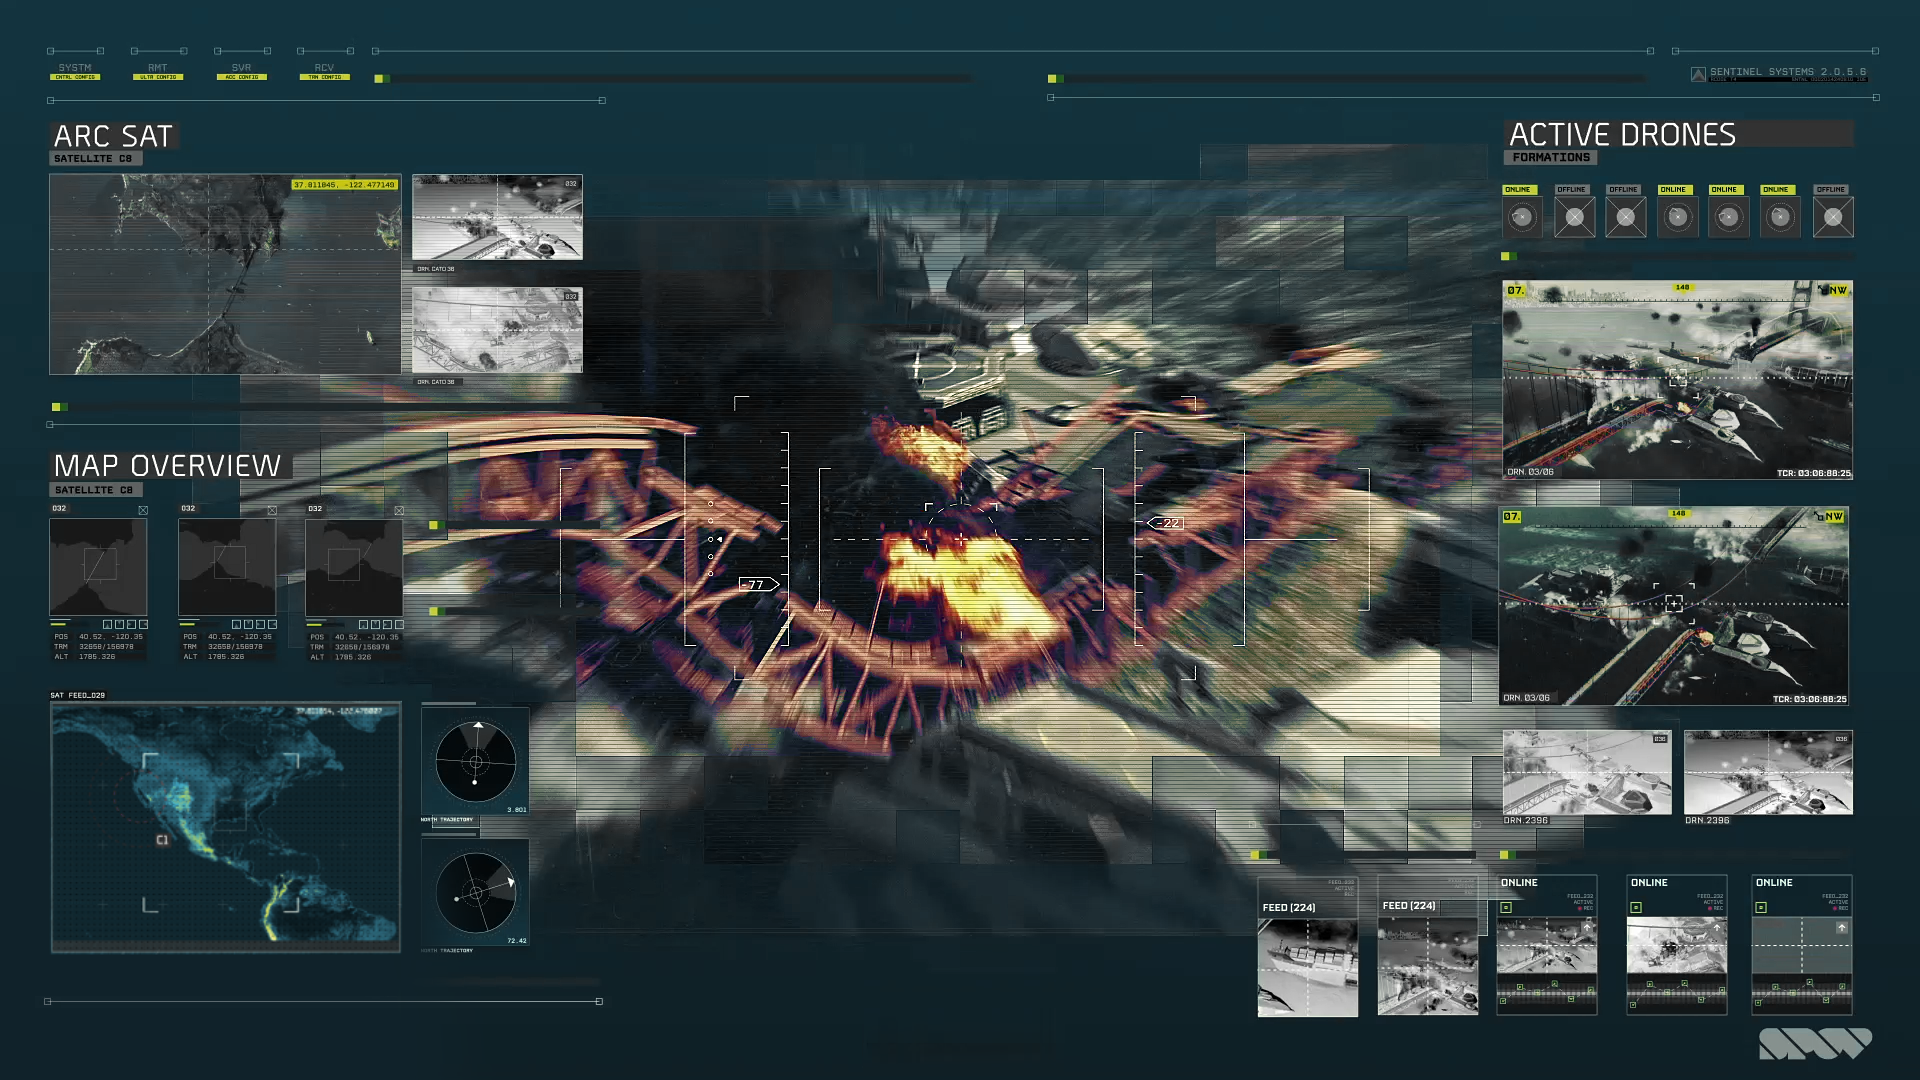Select the fifth drone icon, marked ONLINE

1729,217
